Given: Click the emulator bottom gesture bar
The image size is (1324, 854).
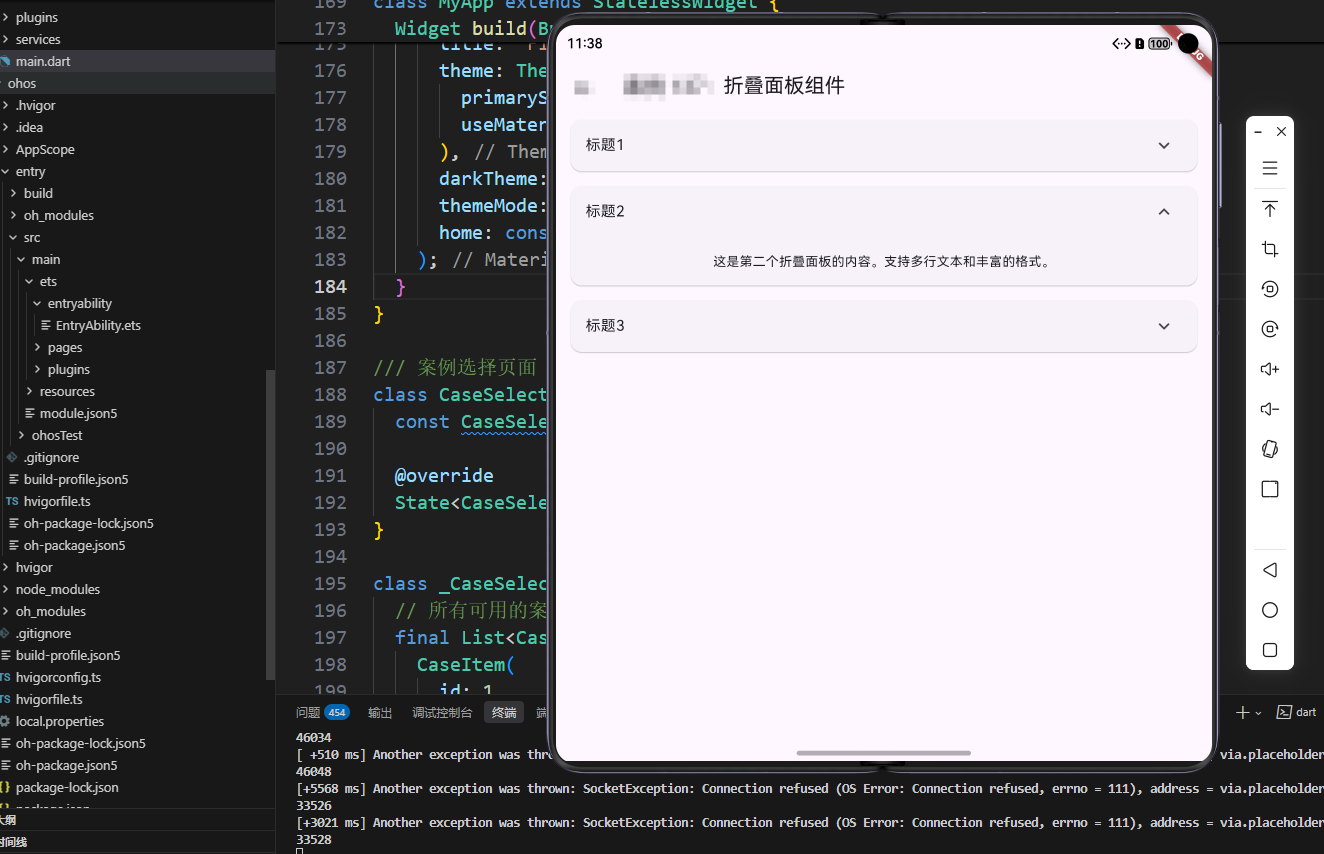Looking at the screenshot, I should 883,752.
